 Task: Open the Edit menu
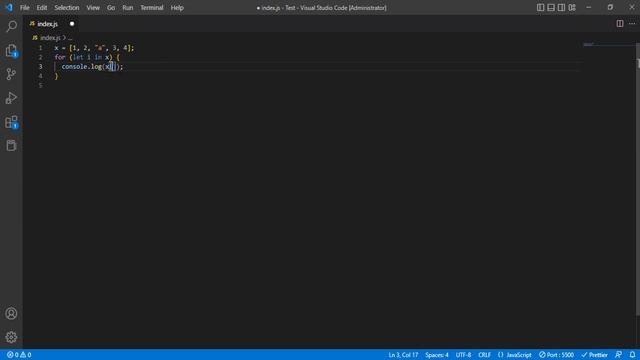click(42, 7)
